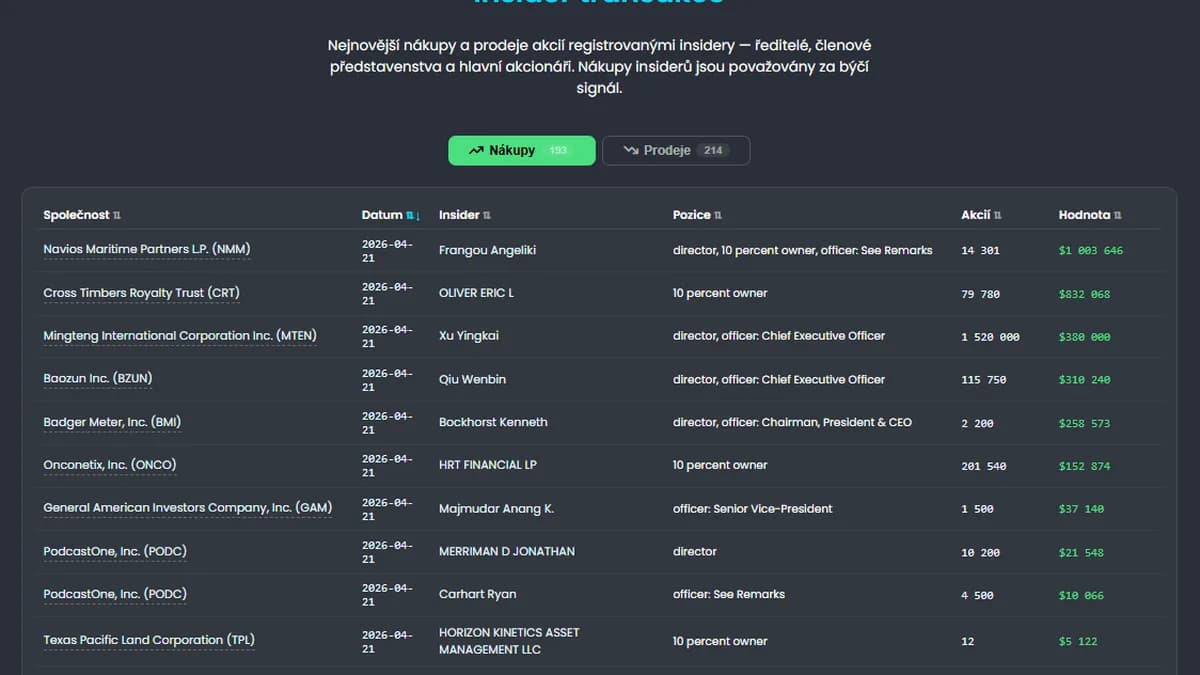Open Mingteng International Corporation Inc. (MTEN) link
The height and width of the screenshot is (675, 1200).
pyautogui.click(x=180, y=336)
